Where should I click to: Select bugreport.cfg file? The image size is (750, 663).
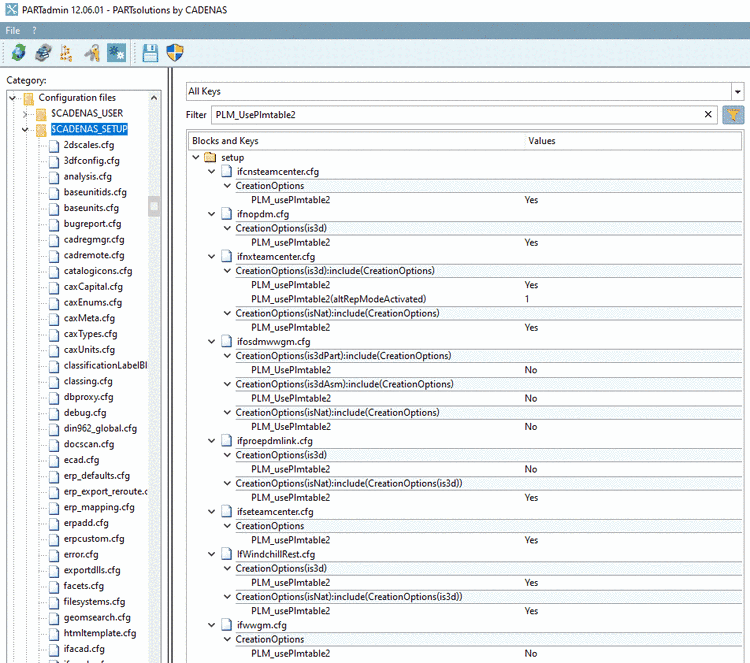[92, 224]
